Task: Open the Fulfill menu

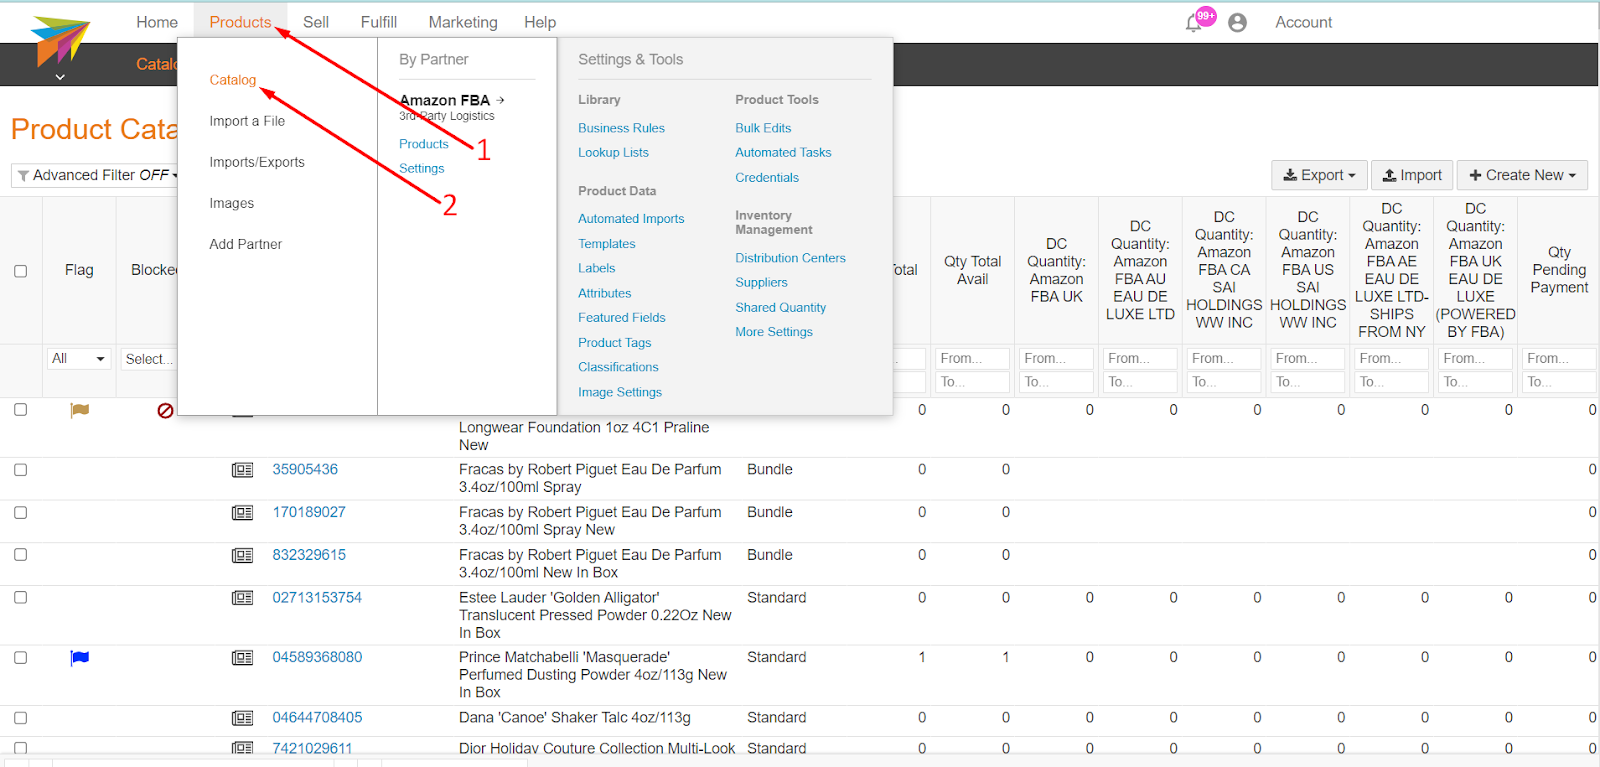Action: point(379,22)
